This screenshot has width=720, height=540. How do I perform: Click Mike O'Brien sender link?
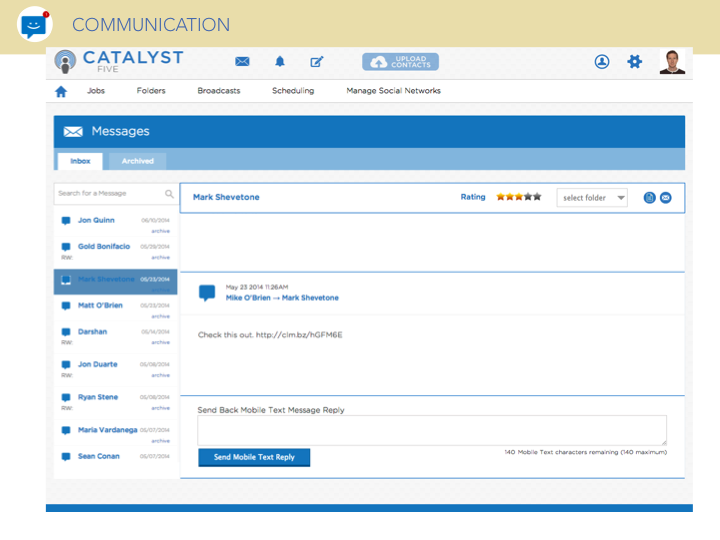(x=248, y=298)
